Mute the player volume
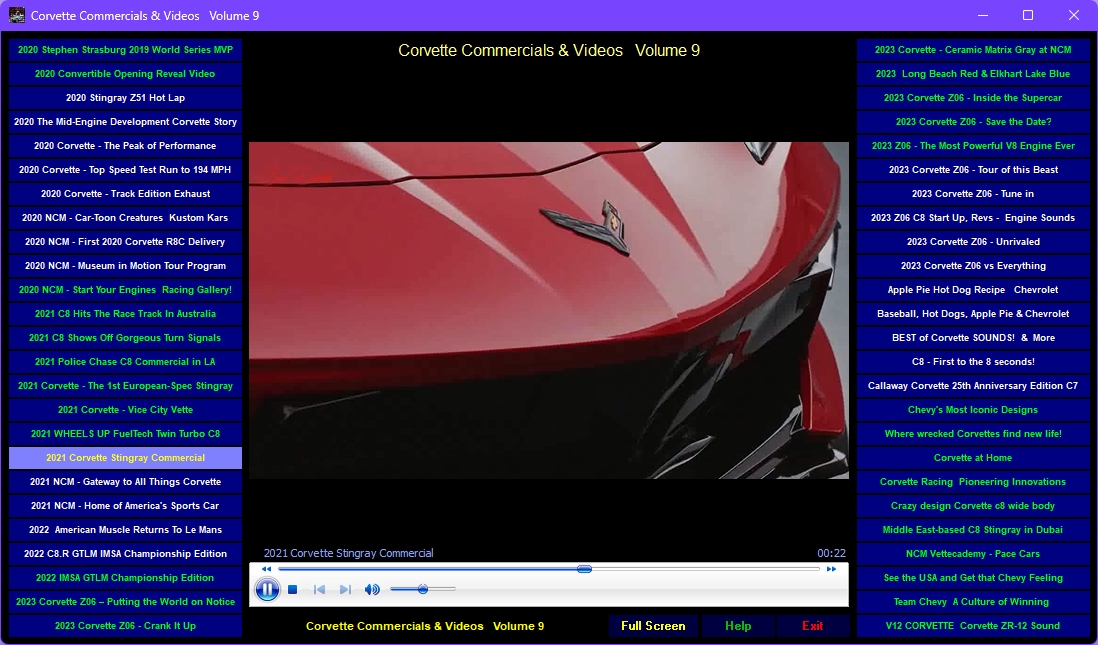 click(x=372, y=590)
